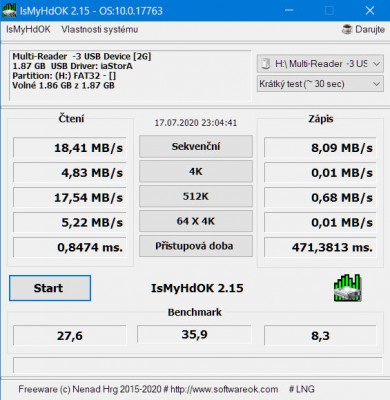Click the Přístupová doba button
This screenshot has height=400, width=390.
pyautogui.click(x=196, y=246)
